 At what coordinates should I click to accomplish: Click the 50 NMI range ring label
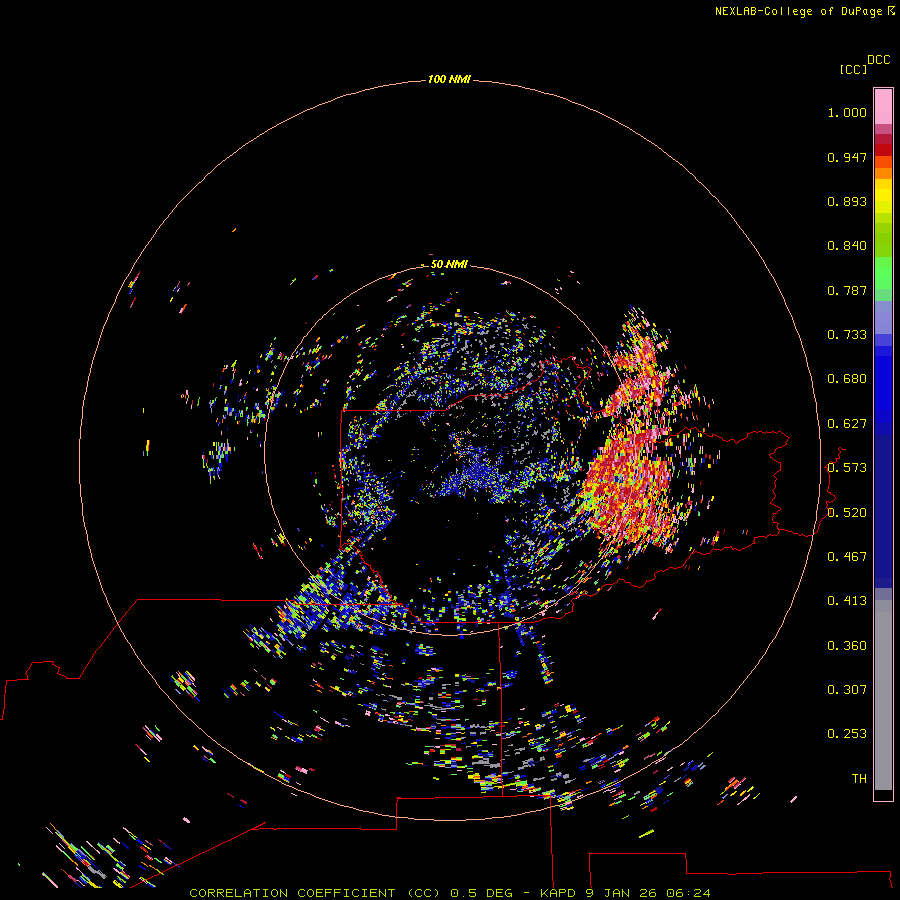449,264
